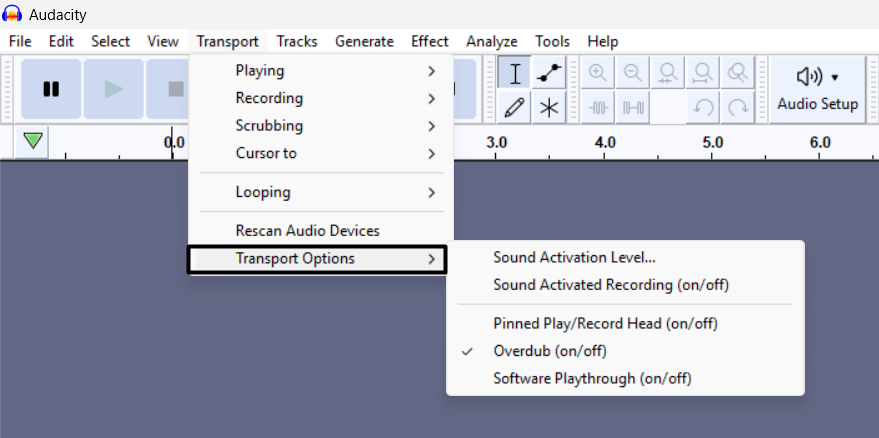Open the Analyze menu
Image resolution: width=879 pixels, height=438 pixels.
click(491, 41)
